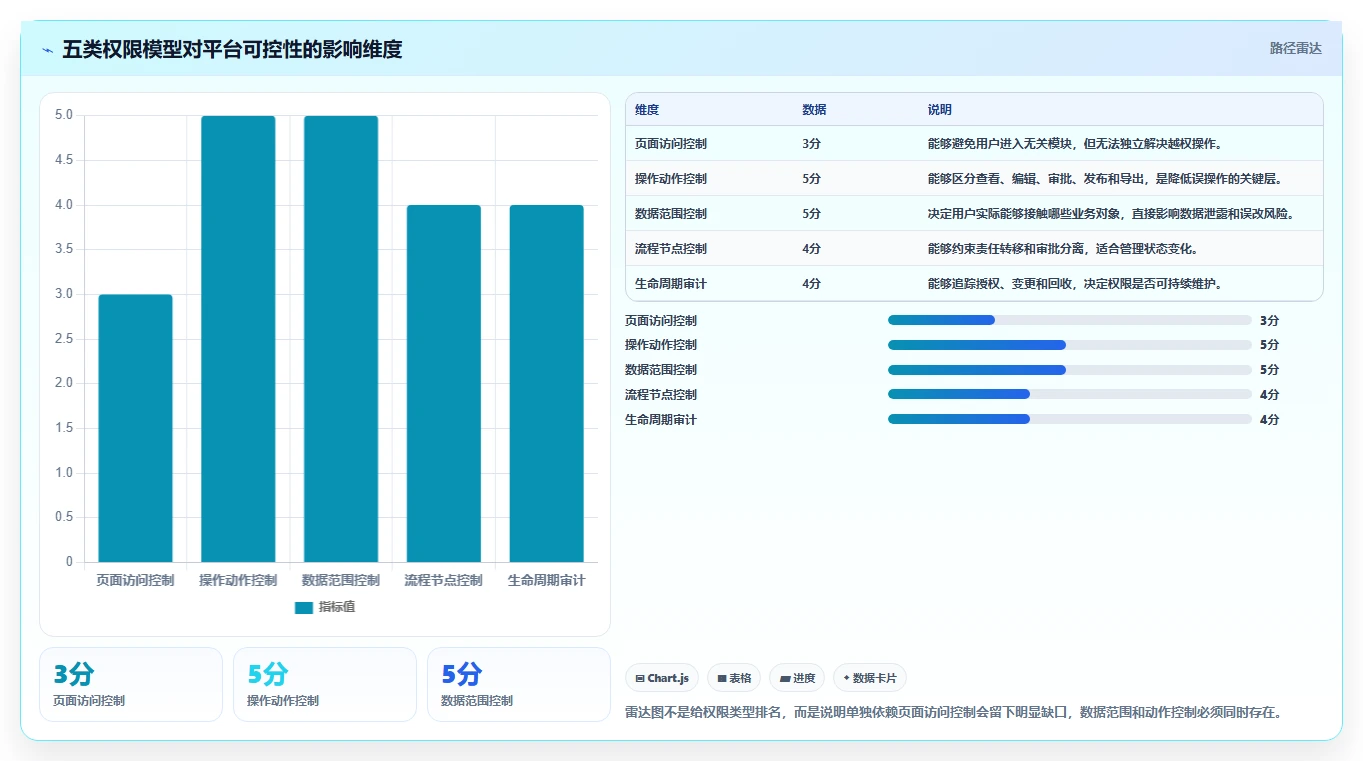
Task: Select the 页面访问控制 cell in the table
Action: click(671, 144)
